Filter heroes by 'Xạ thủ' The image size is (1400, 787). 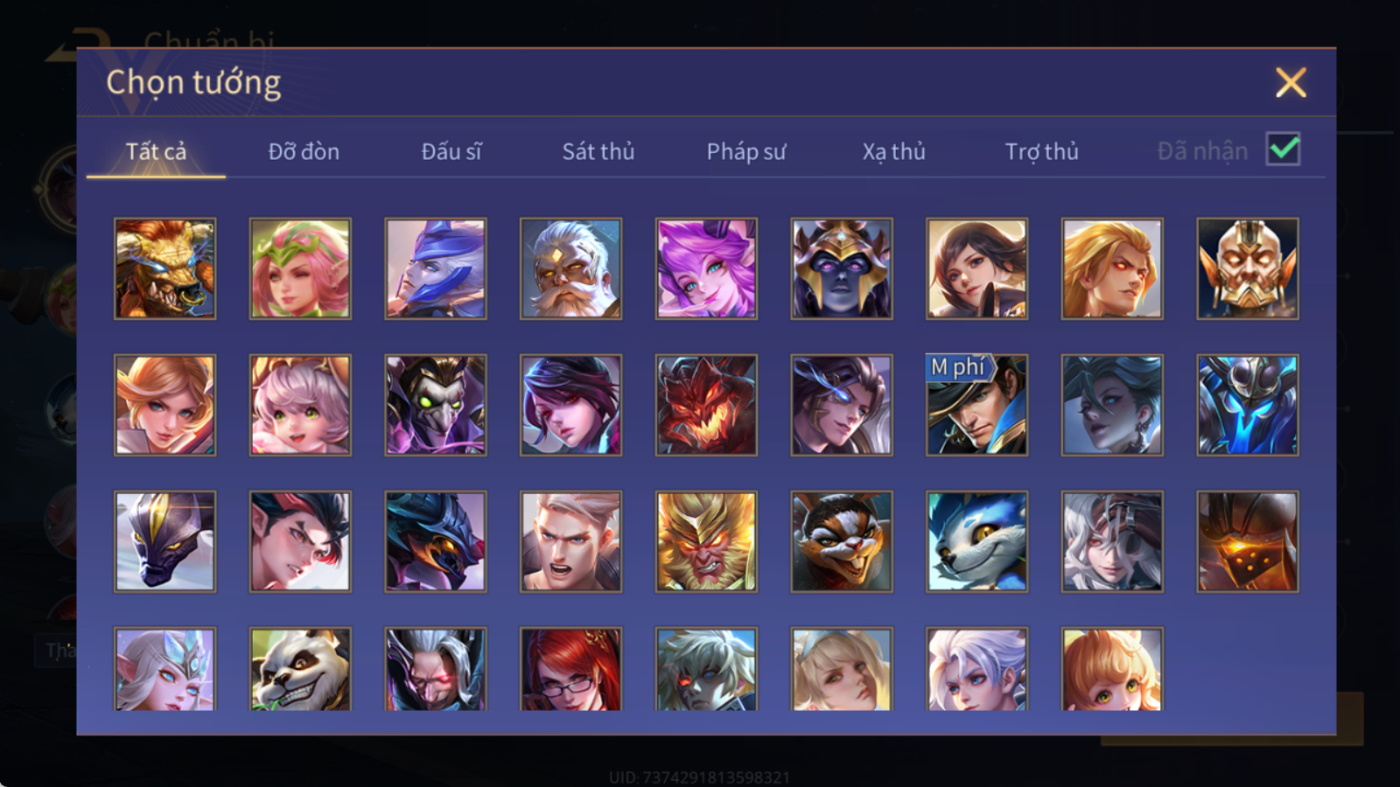(894, 152)
